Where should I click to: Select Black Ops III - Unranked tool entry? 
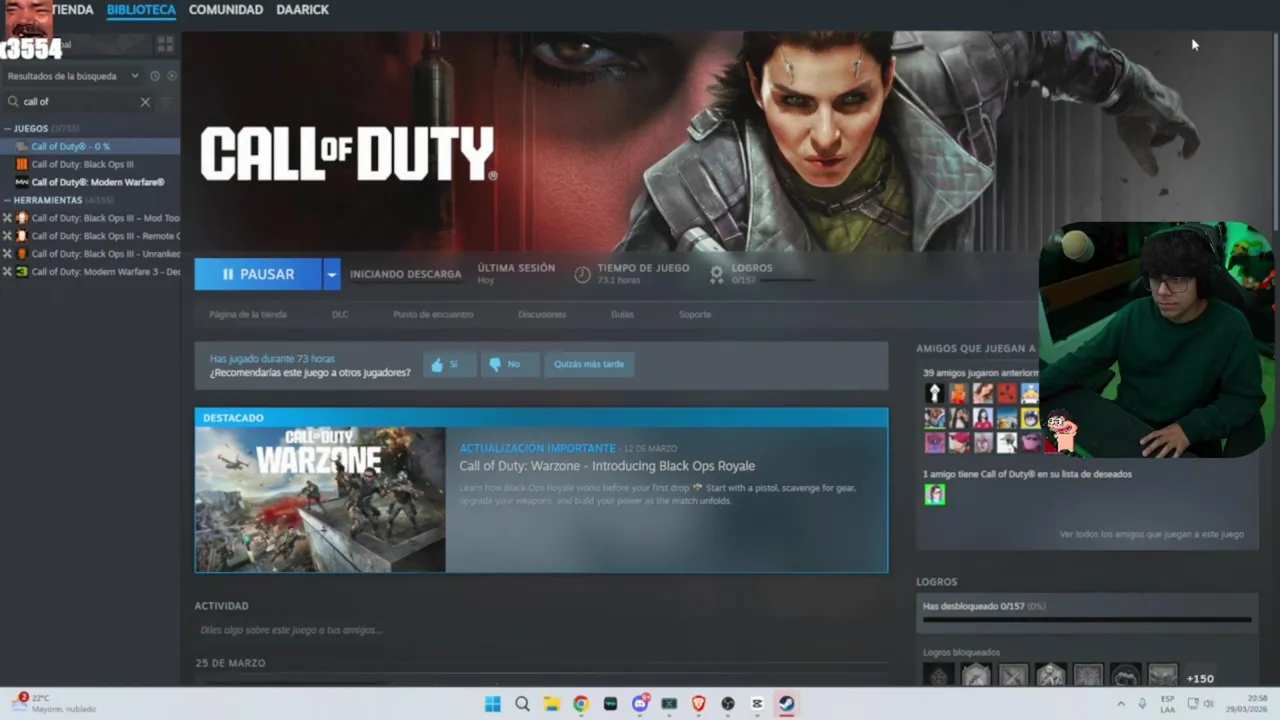(x=90, y=254)
